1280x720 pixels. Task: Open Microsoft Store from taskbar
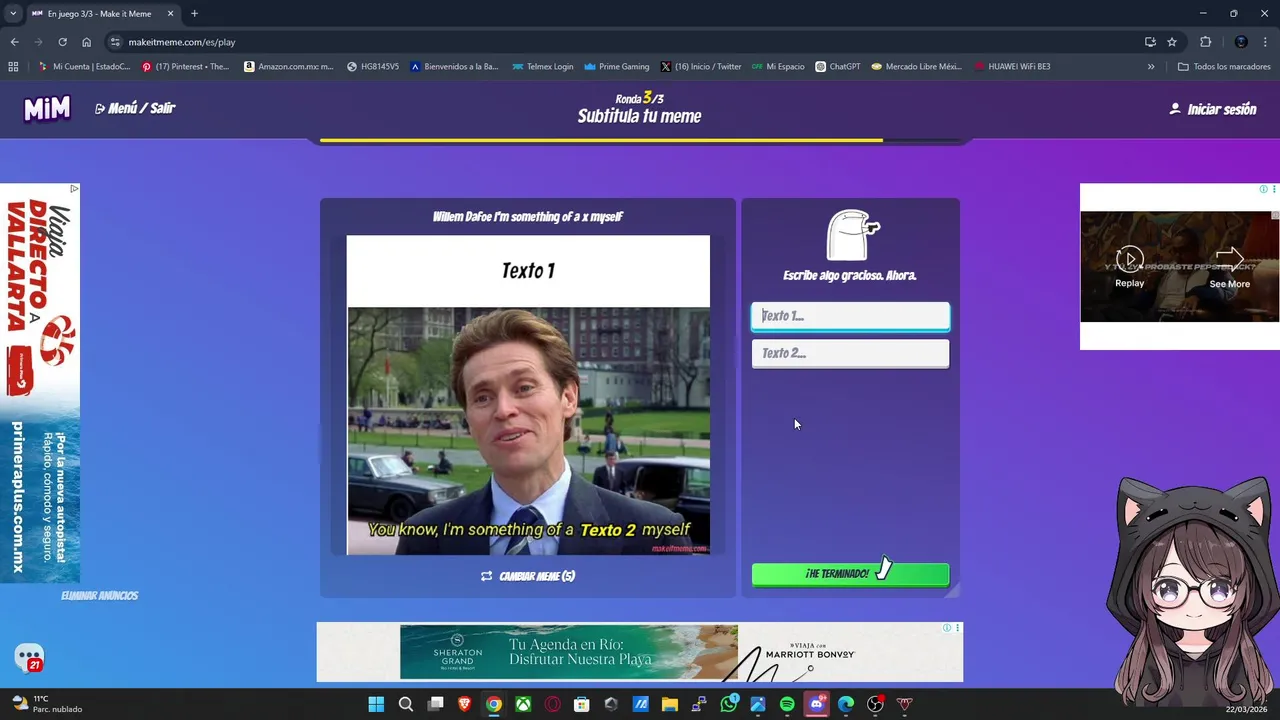[x=582, y=704]
